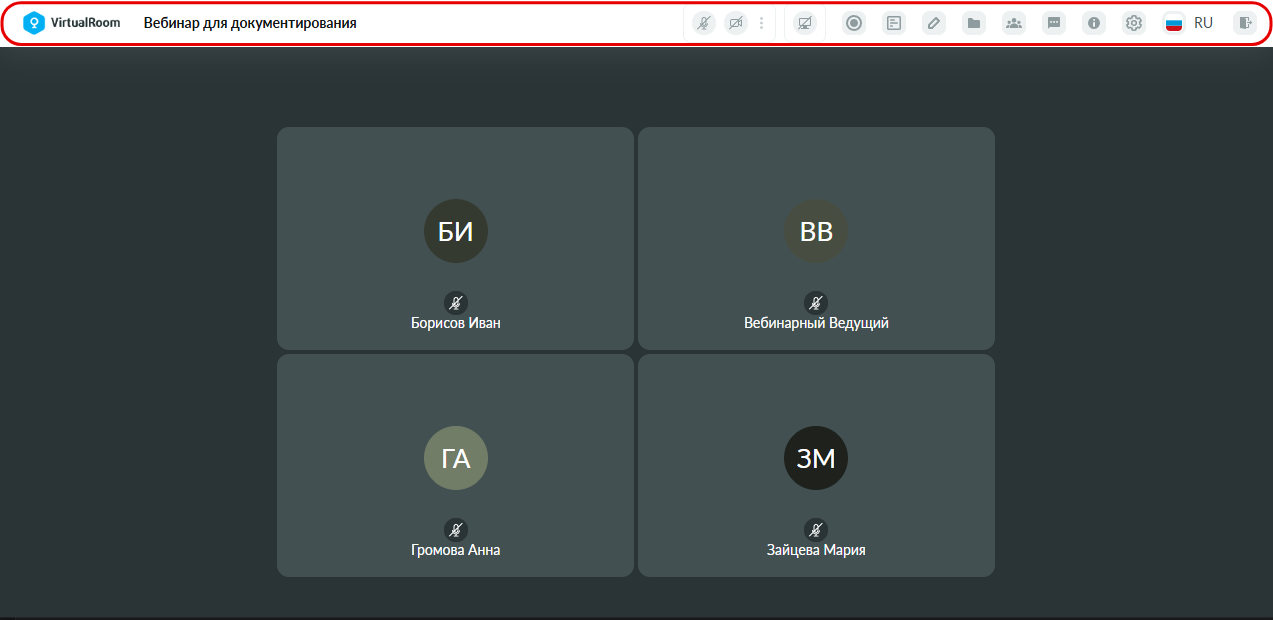Open the whiteboard pencil tool
The height and width of the screenshot is (620, 1273).
(x=933, y=23)
